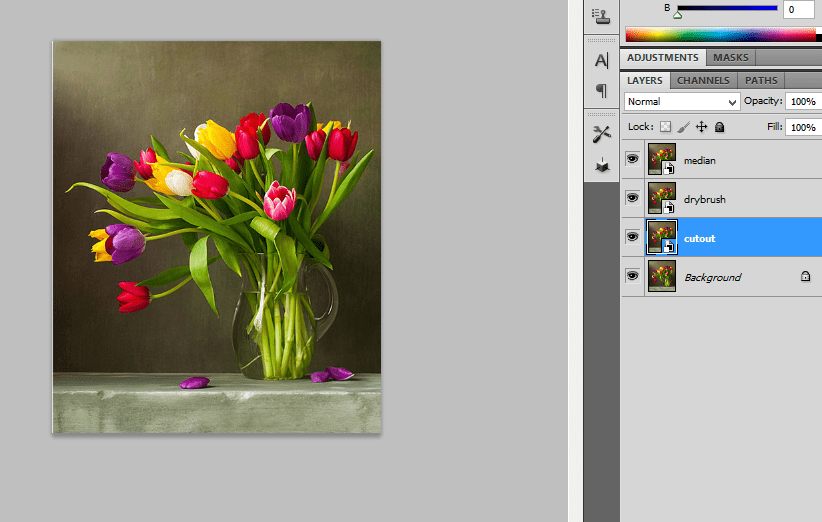
Task: Click lock transparent pixels icon
Action: [x=665, y=127]
